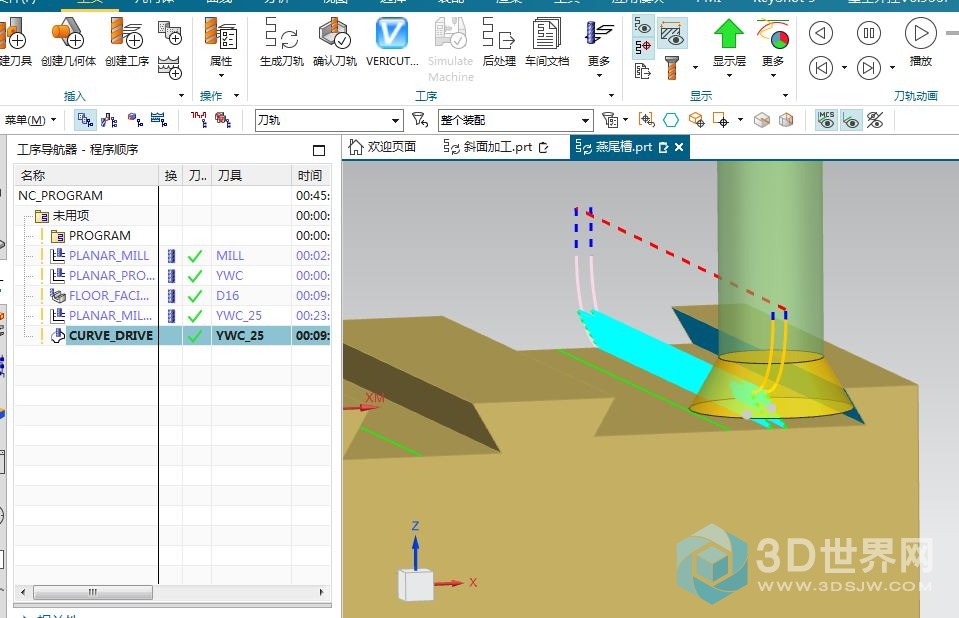
Task: Play the tool path animation (播放)
Action: [920, 33]
